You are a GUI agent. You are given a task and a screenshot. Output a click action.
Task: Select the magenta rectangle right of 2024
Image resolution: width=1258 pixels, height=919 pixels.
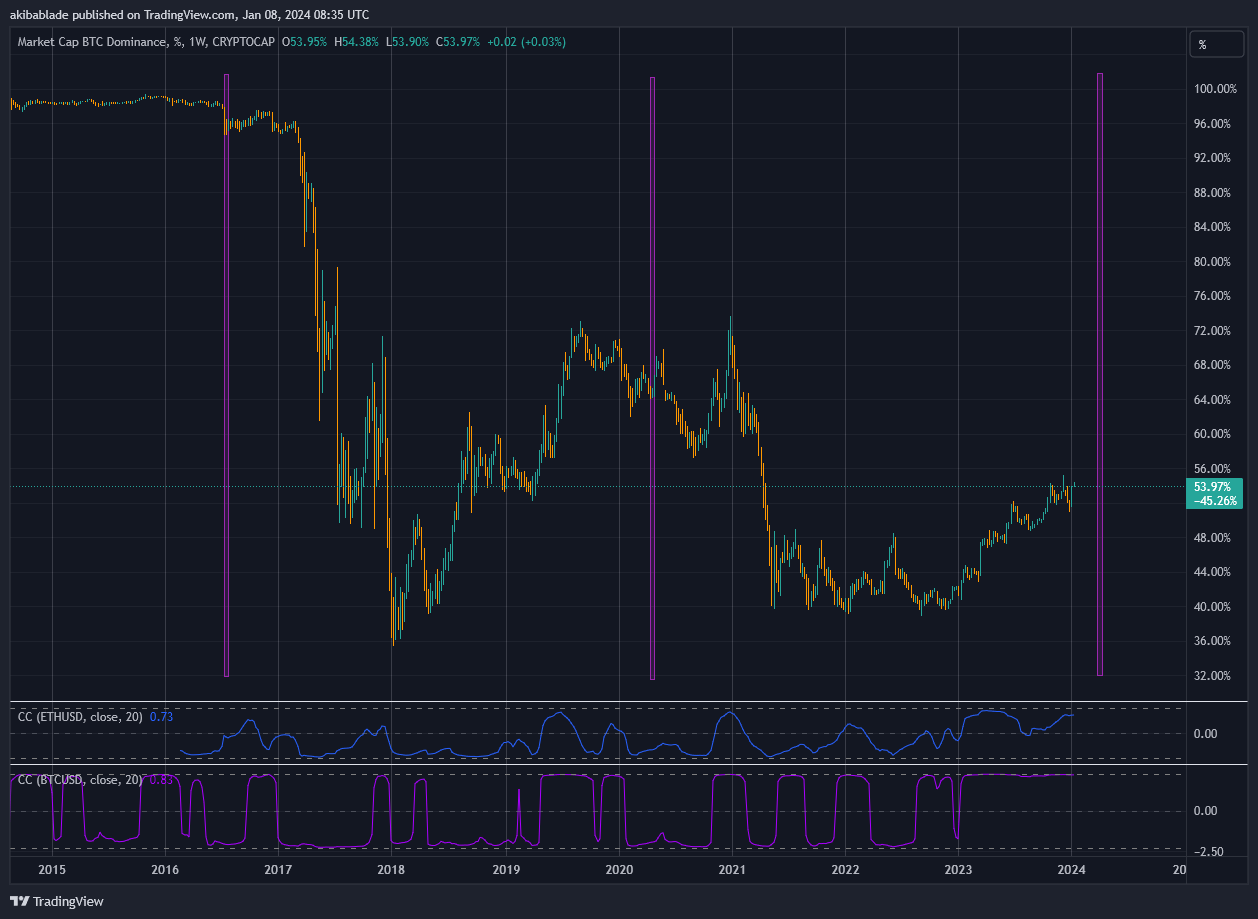point(1100,375)
